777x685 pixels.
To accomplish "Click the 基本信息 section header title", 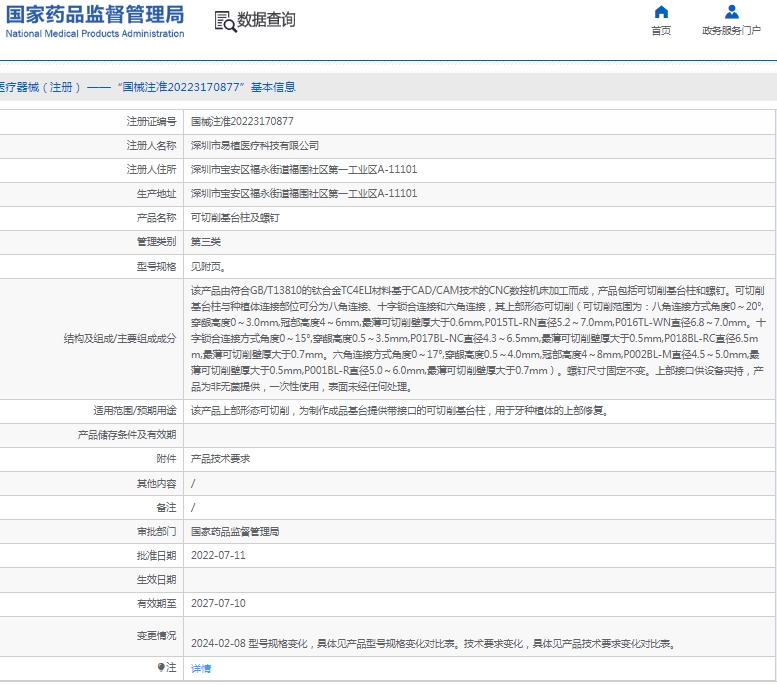I will [273, 87].
